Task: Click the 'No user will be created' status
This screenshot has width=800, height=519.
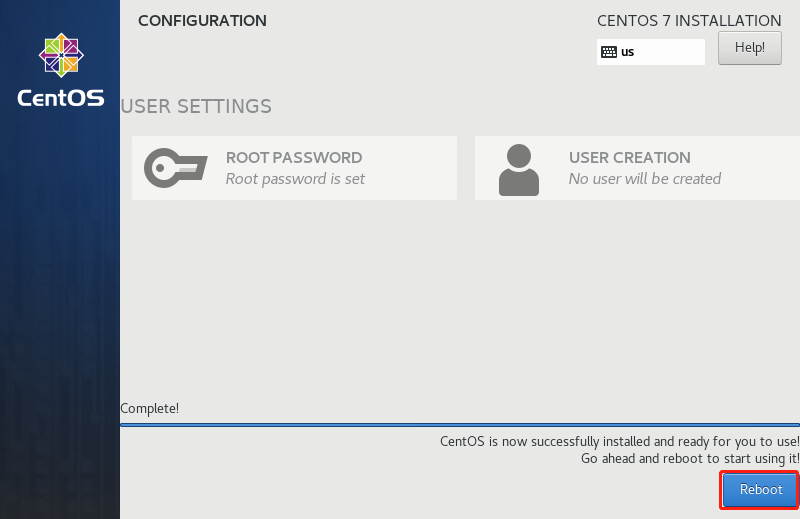Action: coord(644,179)
